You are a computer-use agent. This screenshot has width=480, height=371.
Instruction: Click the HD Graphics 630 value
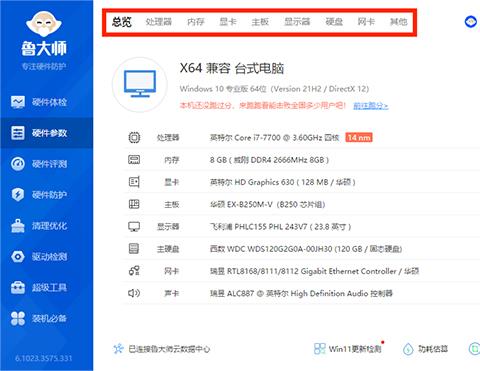283,182
